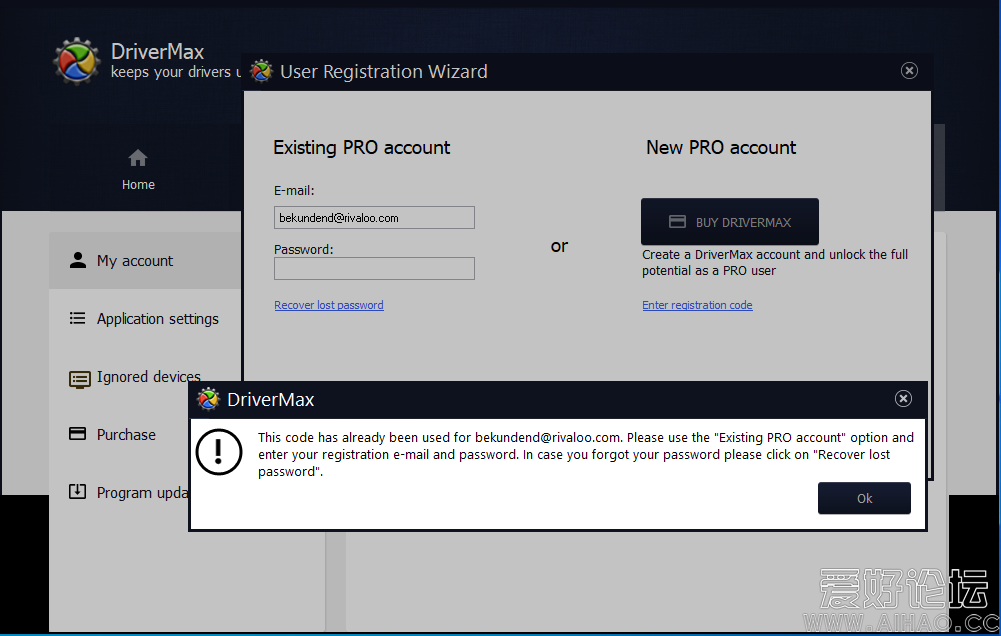
Task: Click the DriverMax dialog title icon
Action: pyautogui.click(x=208, y=399)
